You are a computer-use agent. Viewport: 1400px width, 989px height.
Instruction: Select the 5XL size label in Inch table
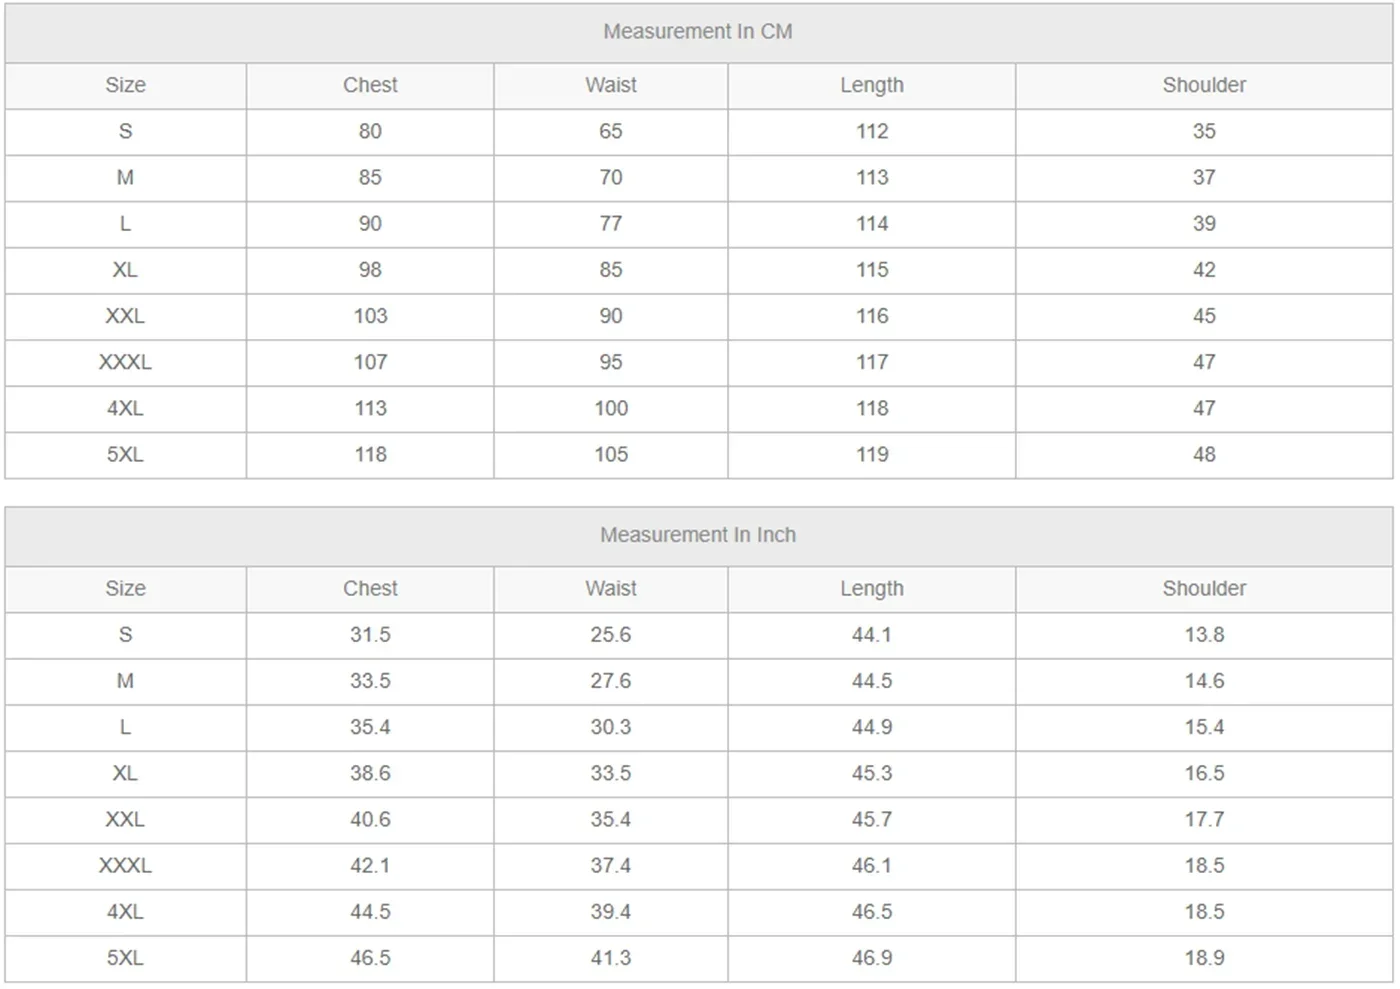click(x=125, y=958)
